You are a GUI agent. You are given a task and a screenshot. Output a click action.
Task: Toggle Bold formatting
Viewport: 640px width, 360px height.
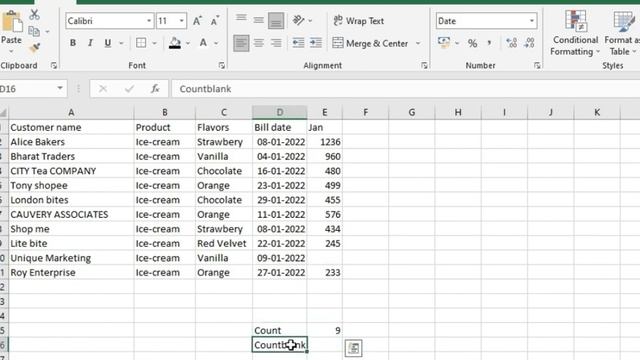(x=73, y=43)
